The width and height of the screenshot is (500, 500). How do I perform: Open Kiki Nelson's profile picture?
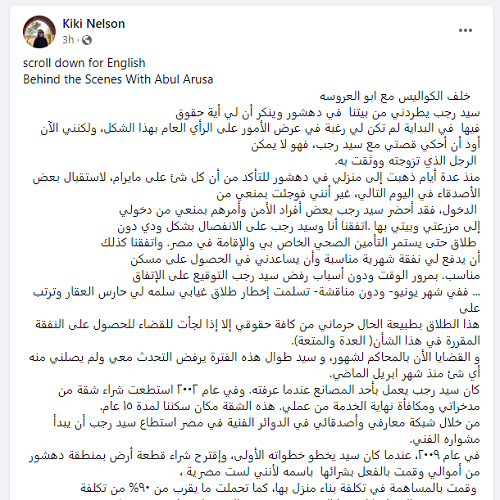(39, 32)
